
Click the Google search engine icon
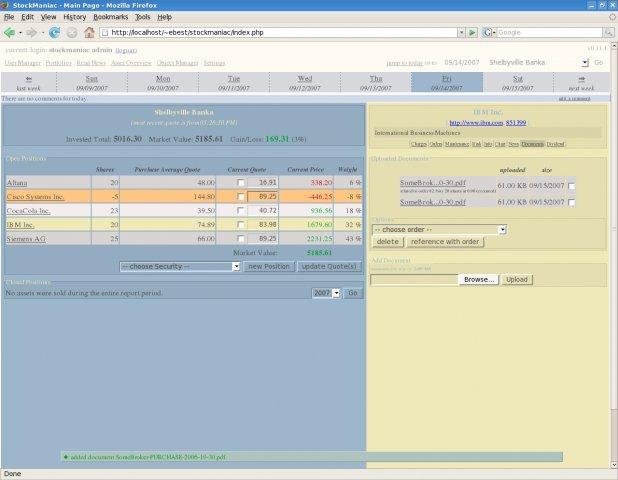pyautogui.click(x=488, y=33)
